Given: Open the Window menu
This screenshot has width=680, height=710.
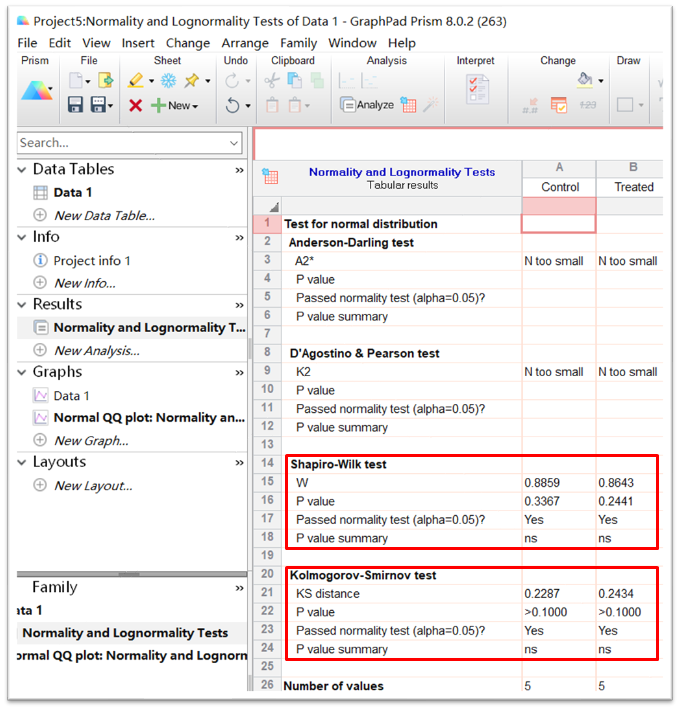Looking at the screenshot, I should 352,43.
